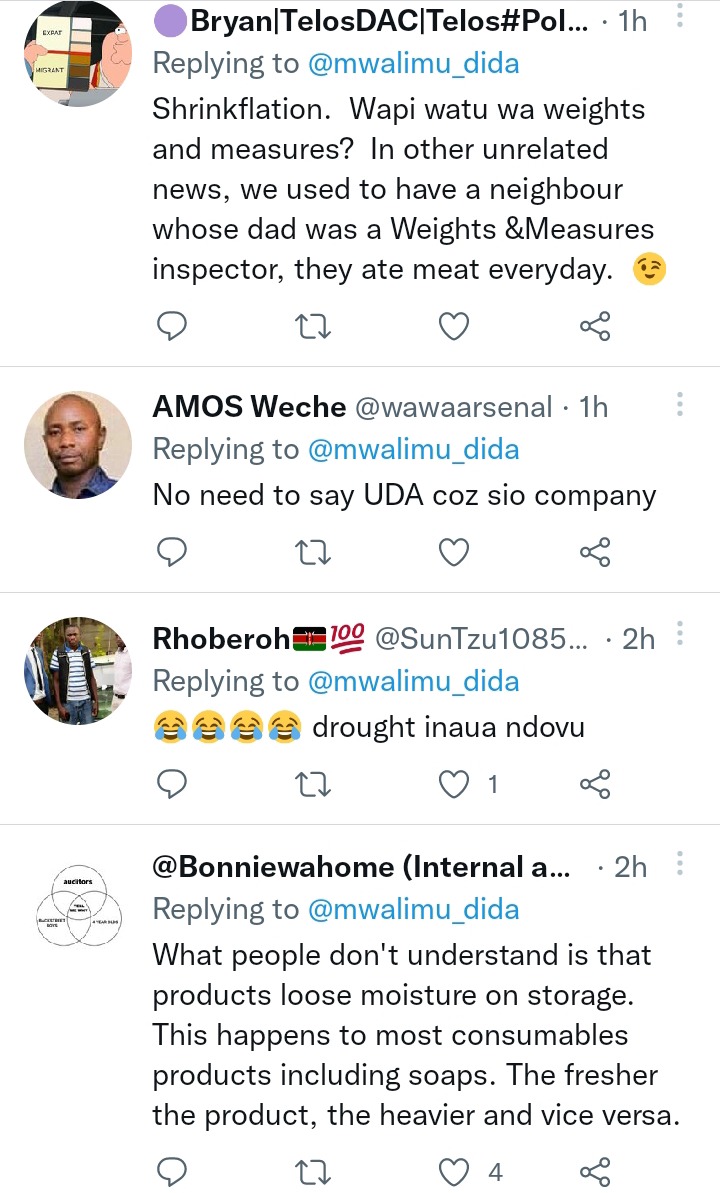This screenshot has height=1193, width=720.
Task: Share AMOS Weche's tweet
Action: click(x=595, y=551)
